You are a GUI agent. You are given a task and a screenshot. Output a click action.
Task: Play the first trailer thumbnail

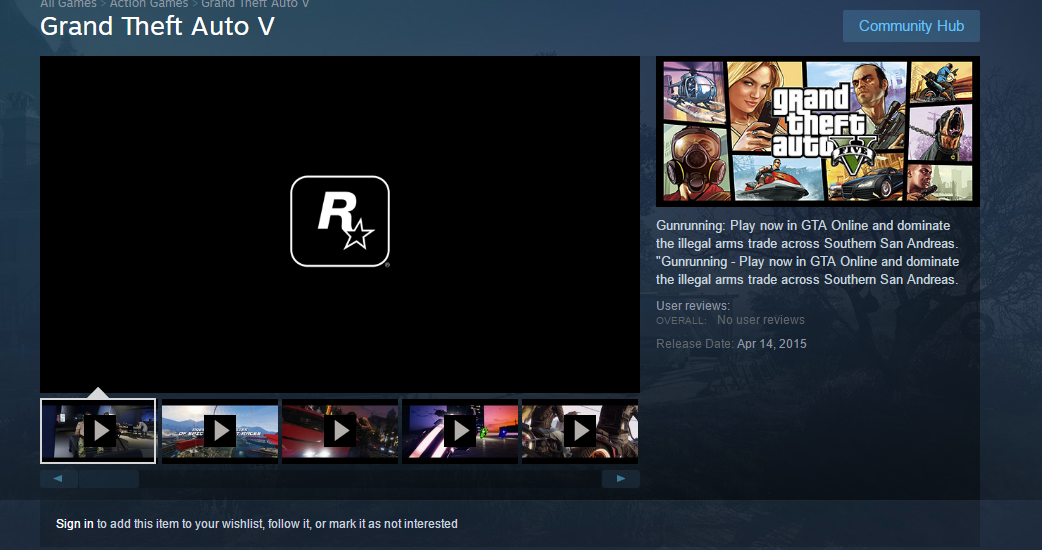click(98, 431)
